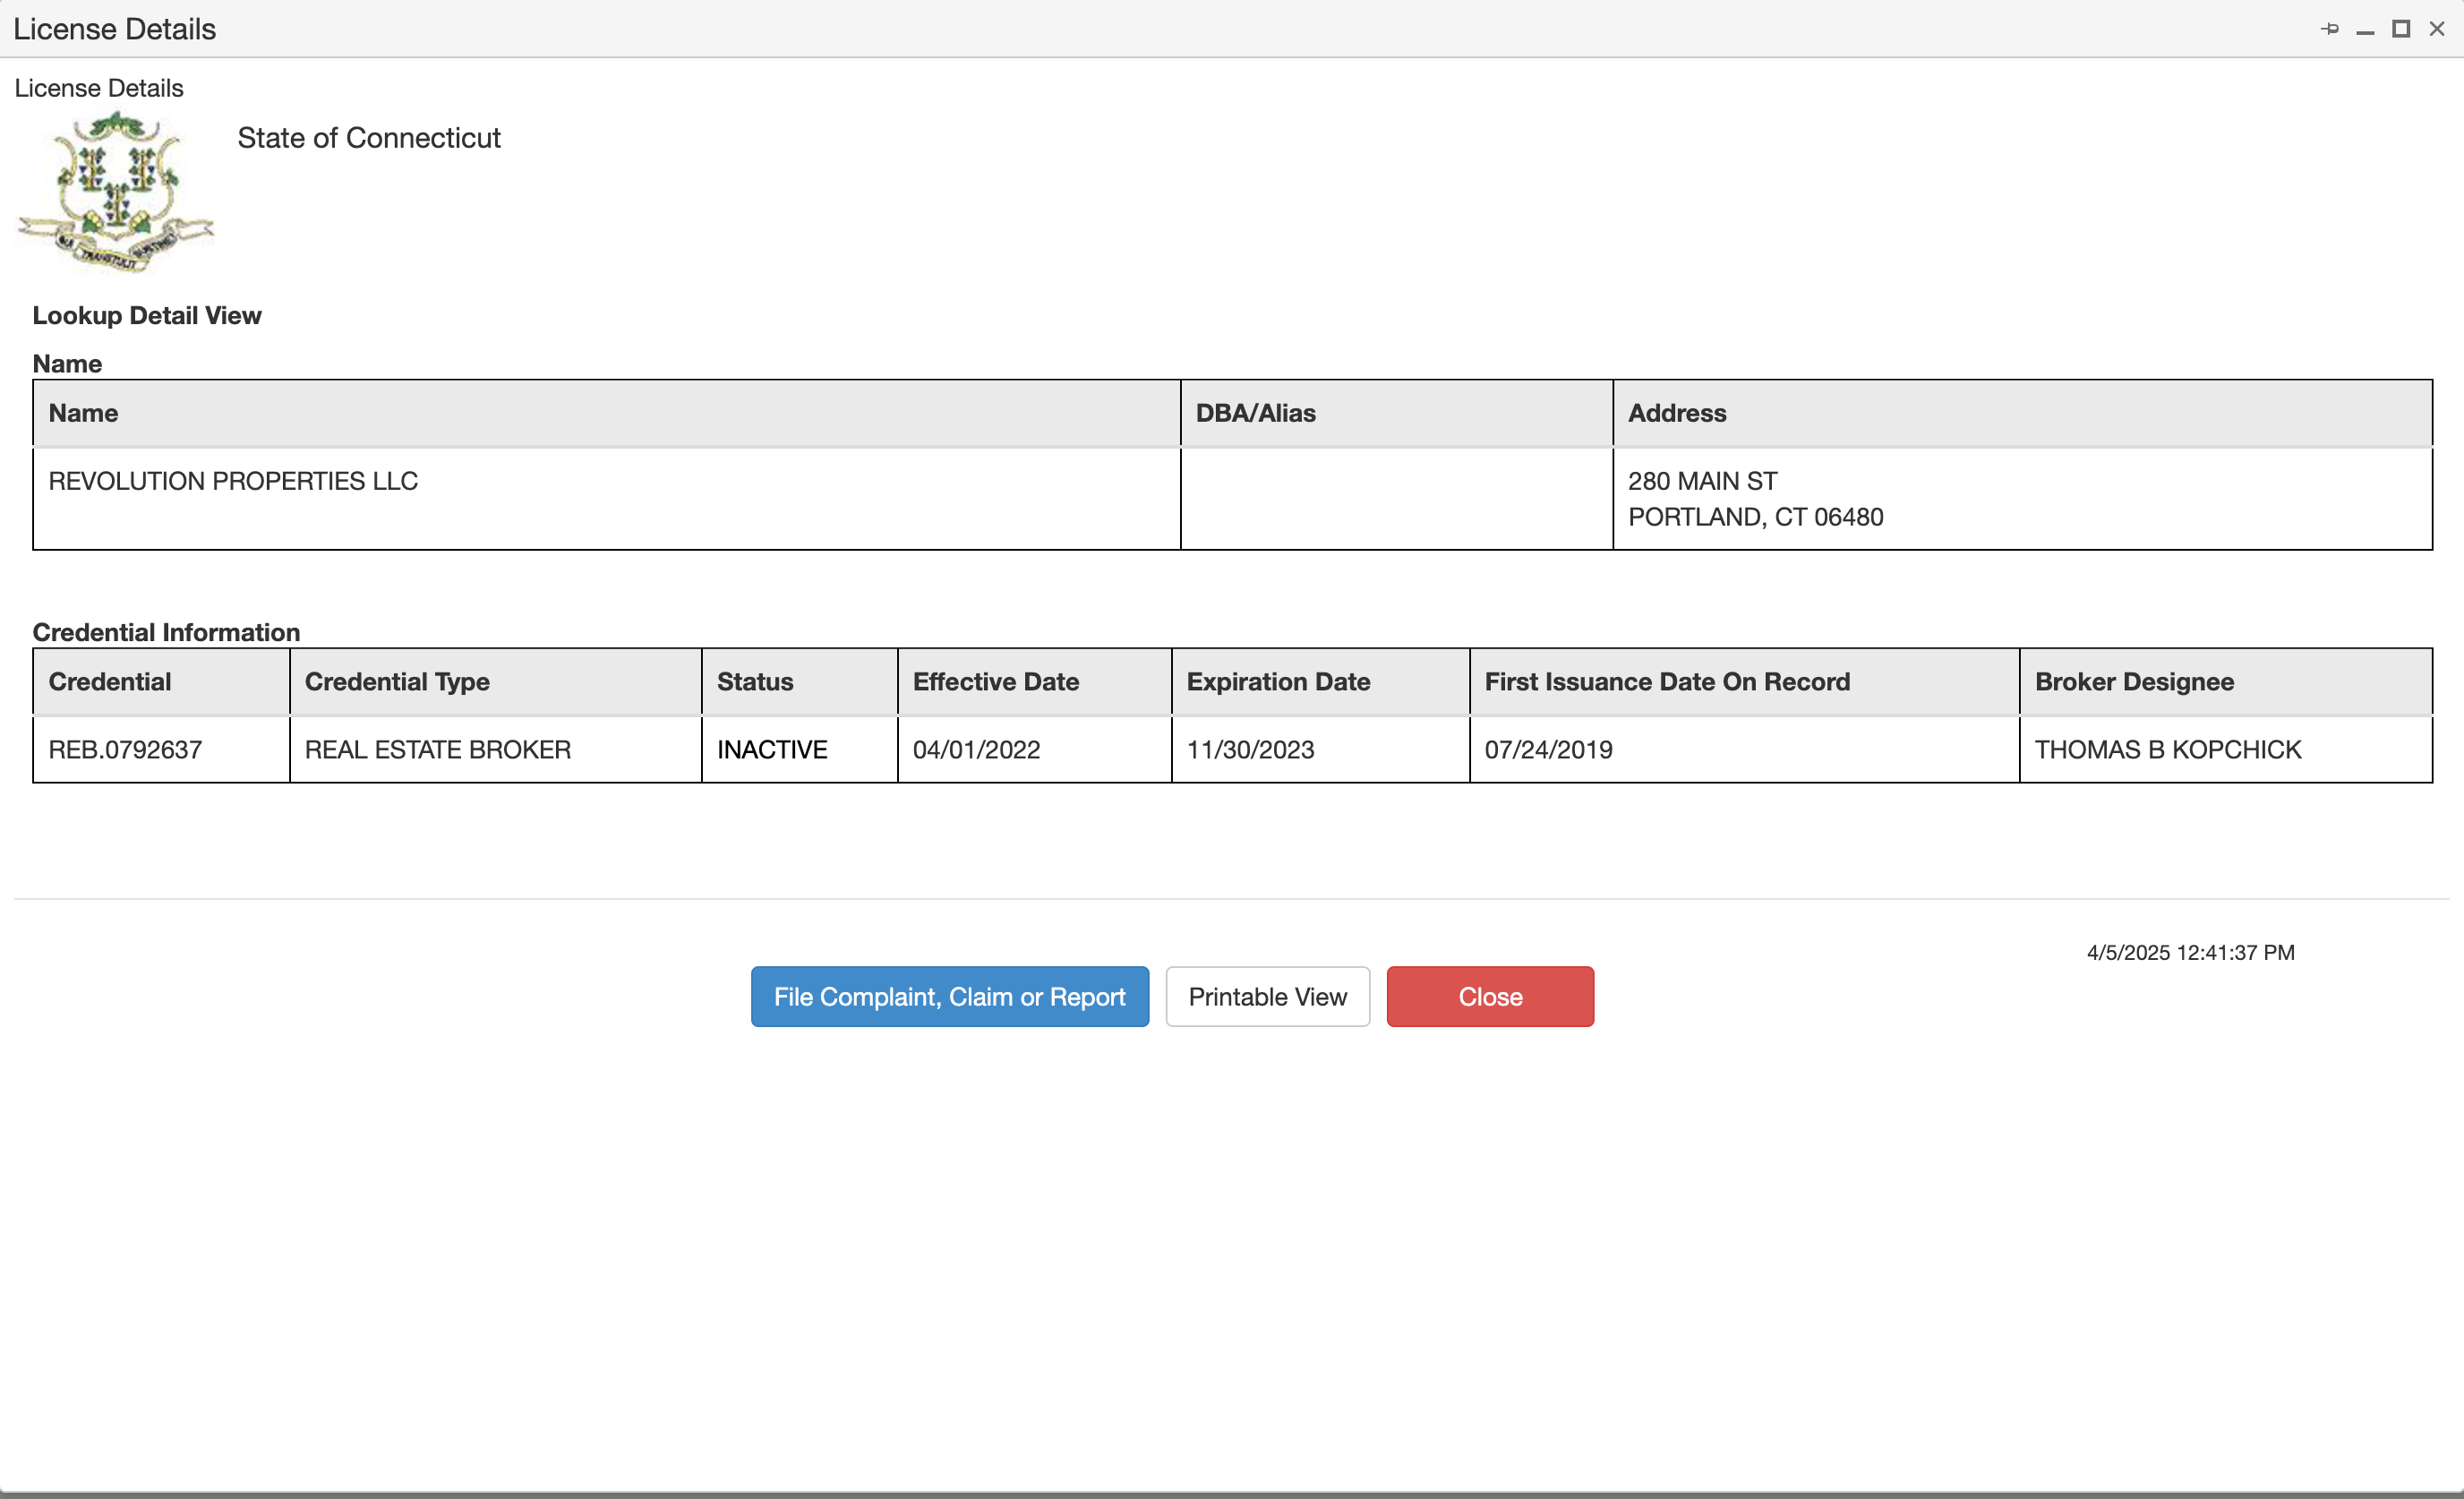Image resolution: width=2464 pixels, height=1499 pixels.
Task: Click the 07/24/2019 first issuance date
Action: pos(1548,749)
